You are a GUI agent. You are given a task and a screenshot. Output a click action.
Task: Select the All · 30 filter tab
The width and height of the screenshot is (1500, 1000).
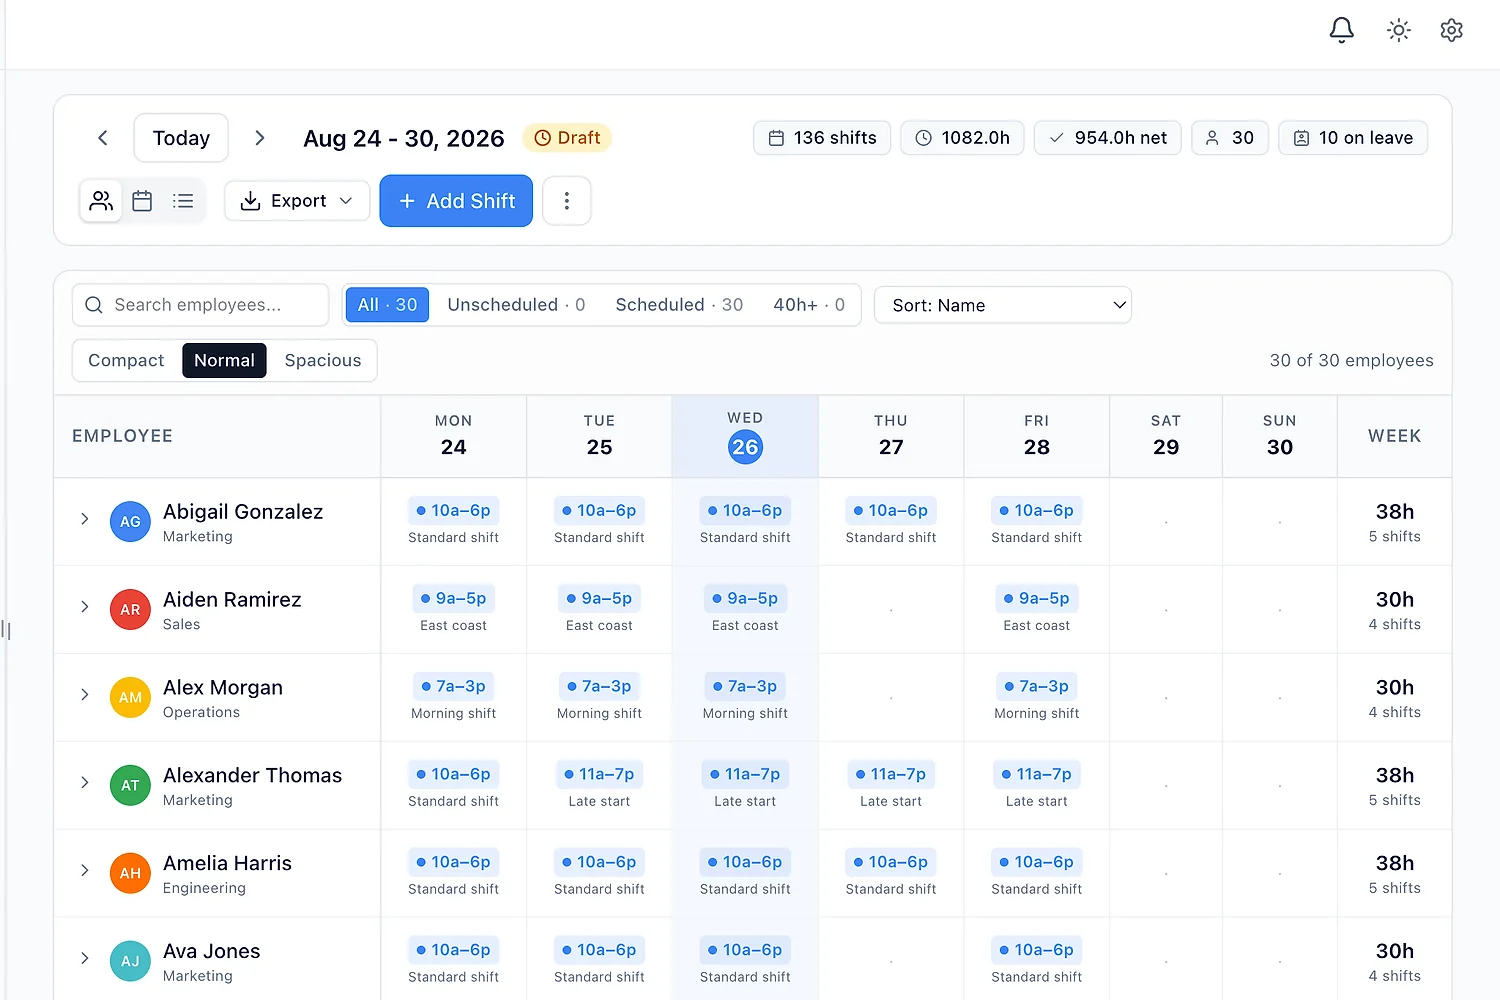(387, 305)
